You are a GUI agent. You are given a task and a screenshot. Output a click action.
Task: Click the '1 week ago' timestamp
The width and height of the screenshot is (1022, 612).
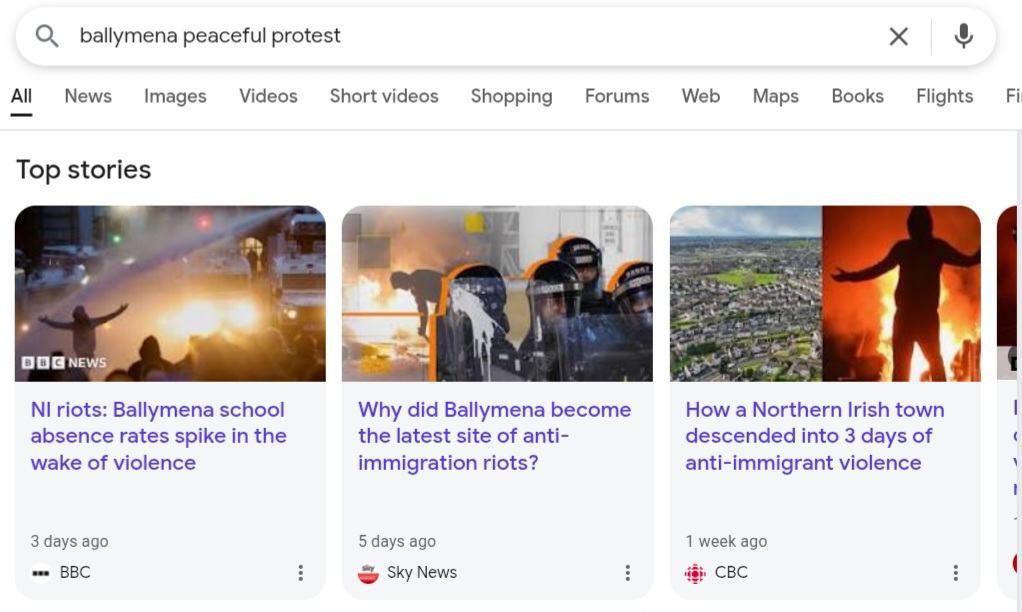coord(726,541)
